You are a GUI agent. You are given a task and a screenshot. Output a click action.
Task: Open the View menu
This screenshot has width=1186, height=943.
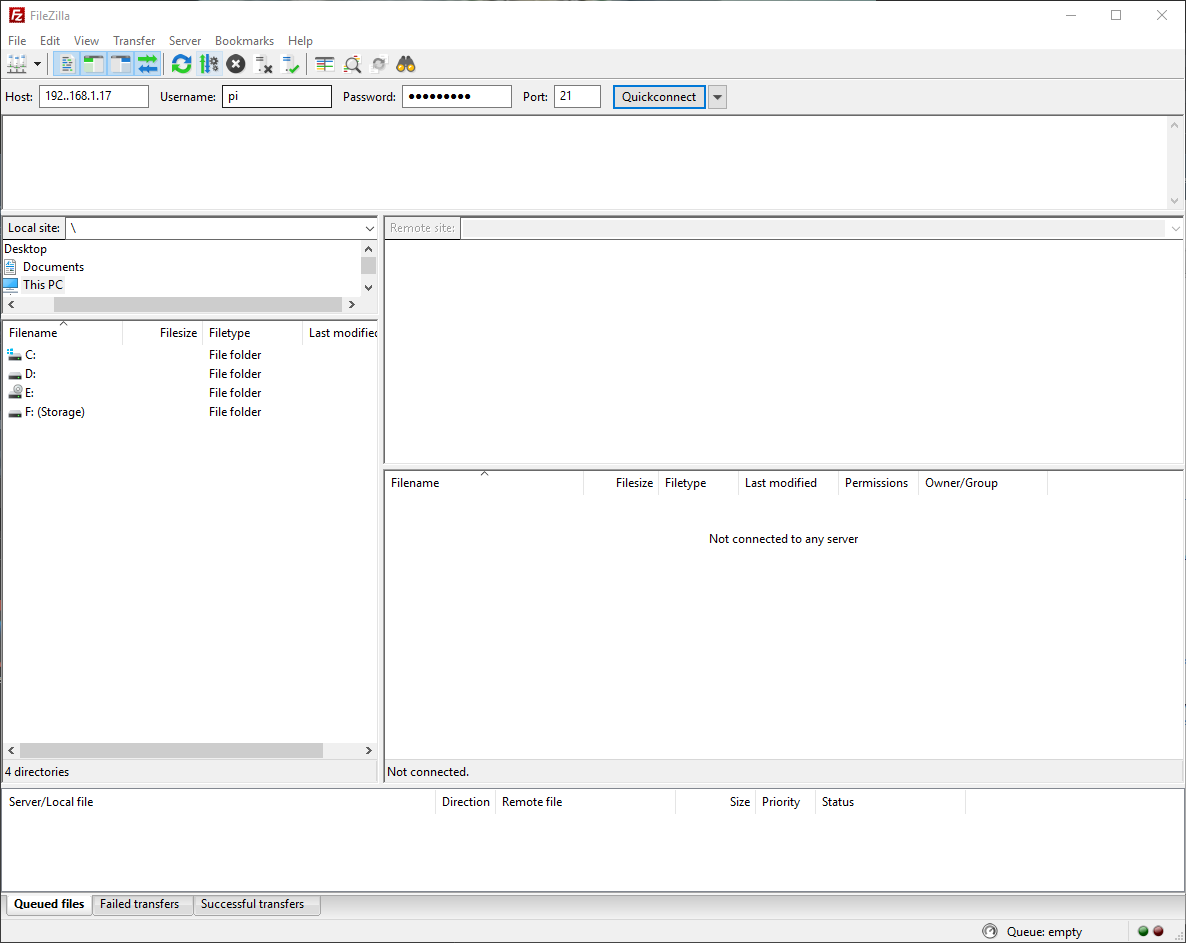click(x=86, y=41)
